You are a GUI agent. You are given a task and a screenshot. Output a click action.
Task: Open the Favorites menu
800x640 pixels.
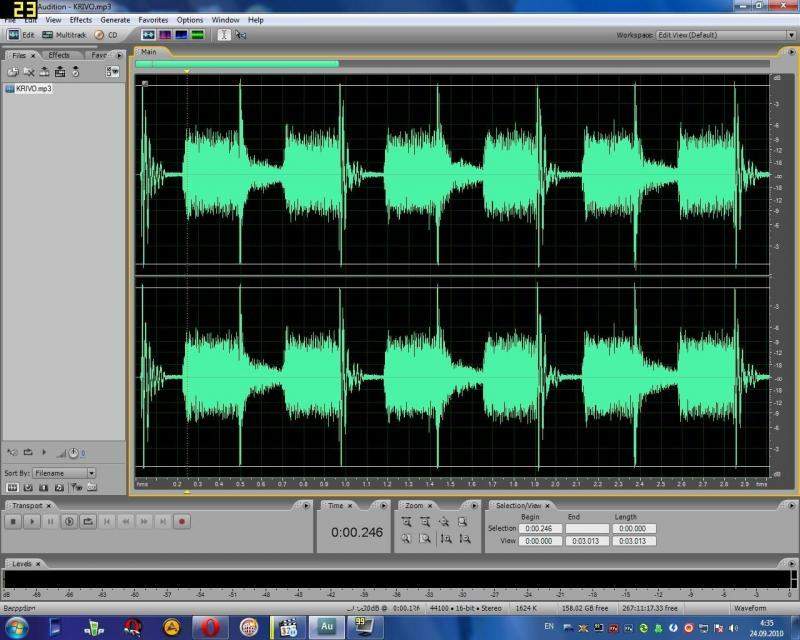(153, 20)
